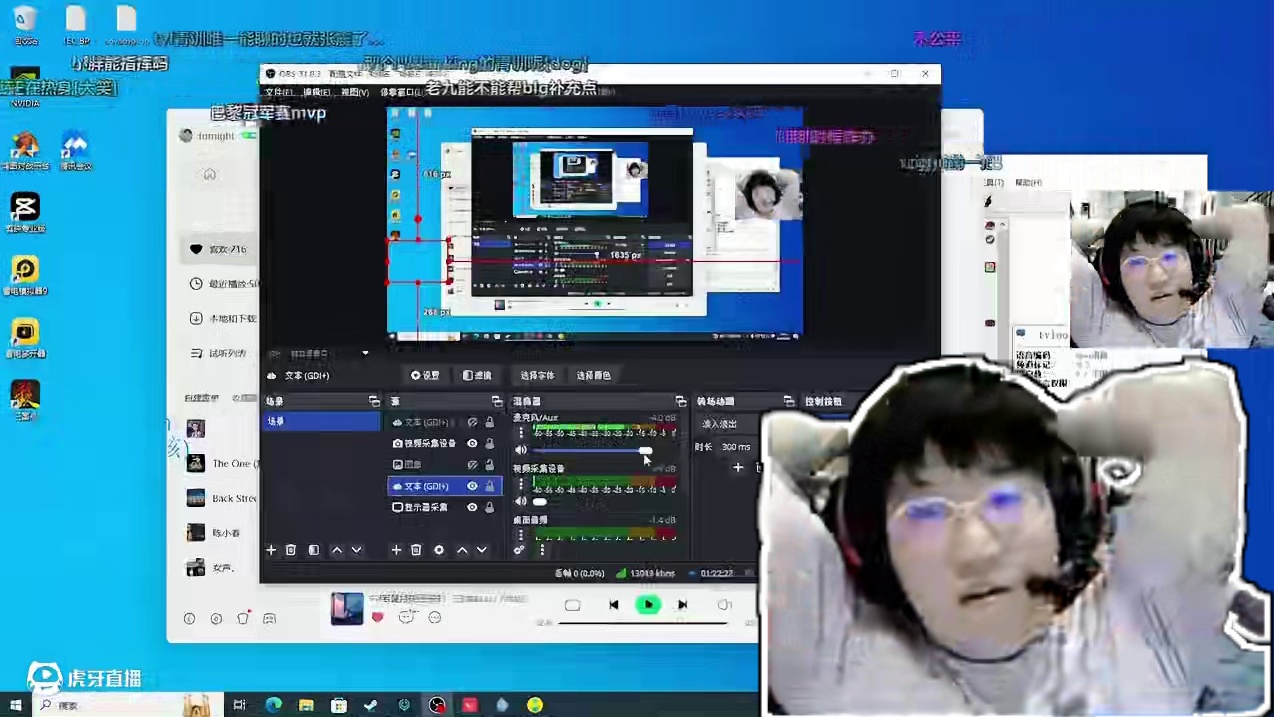The width and height of the screenshot is (1274, 717).
Task: Click 滤镜 button in source toolbar
Action: (477, 376)
